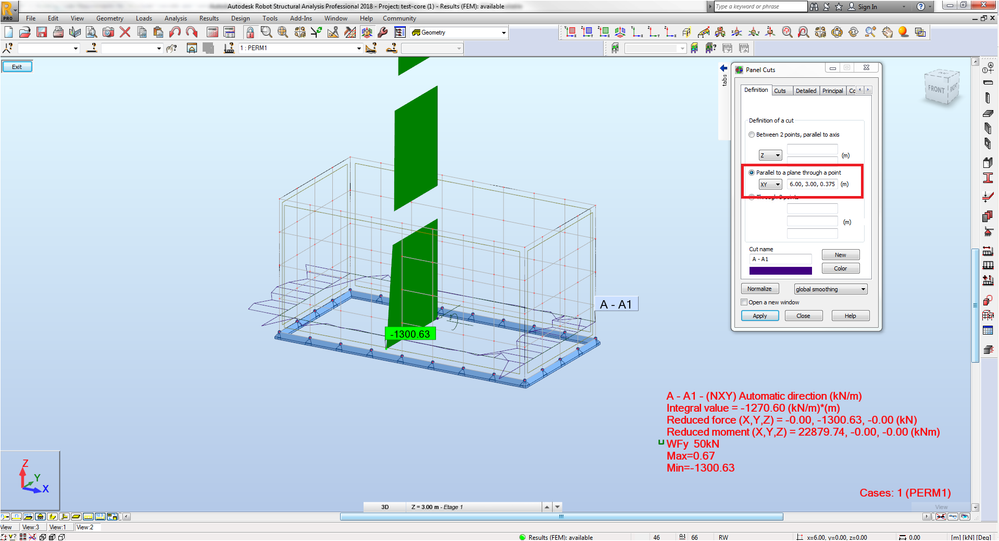Open the Results menu
999x541 pixels.
coord(209,18)
